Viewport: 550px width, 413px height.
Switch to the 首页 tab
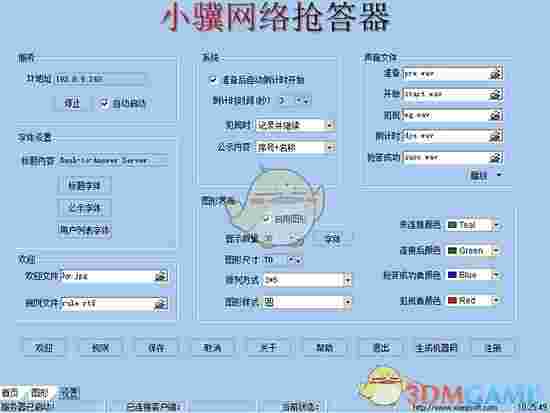coord(10,393)
